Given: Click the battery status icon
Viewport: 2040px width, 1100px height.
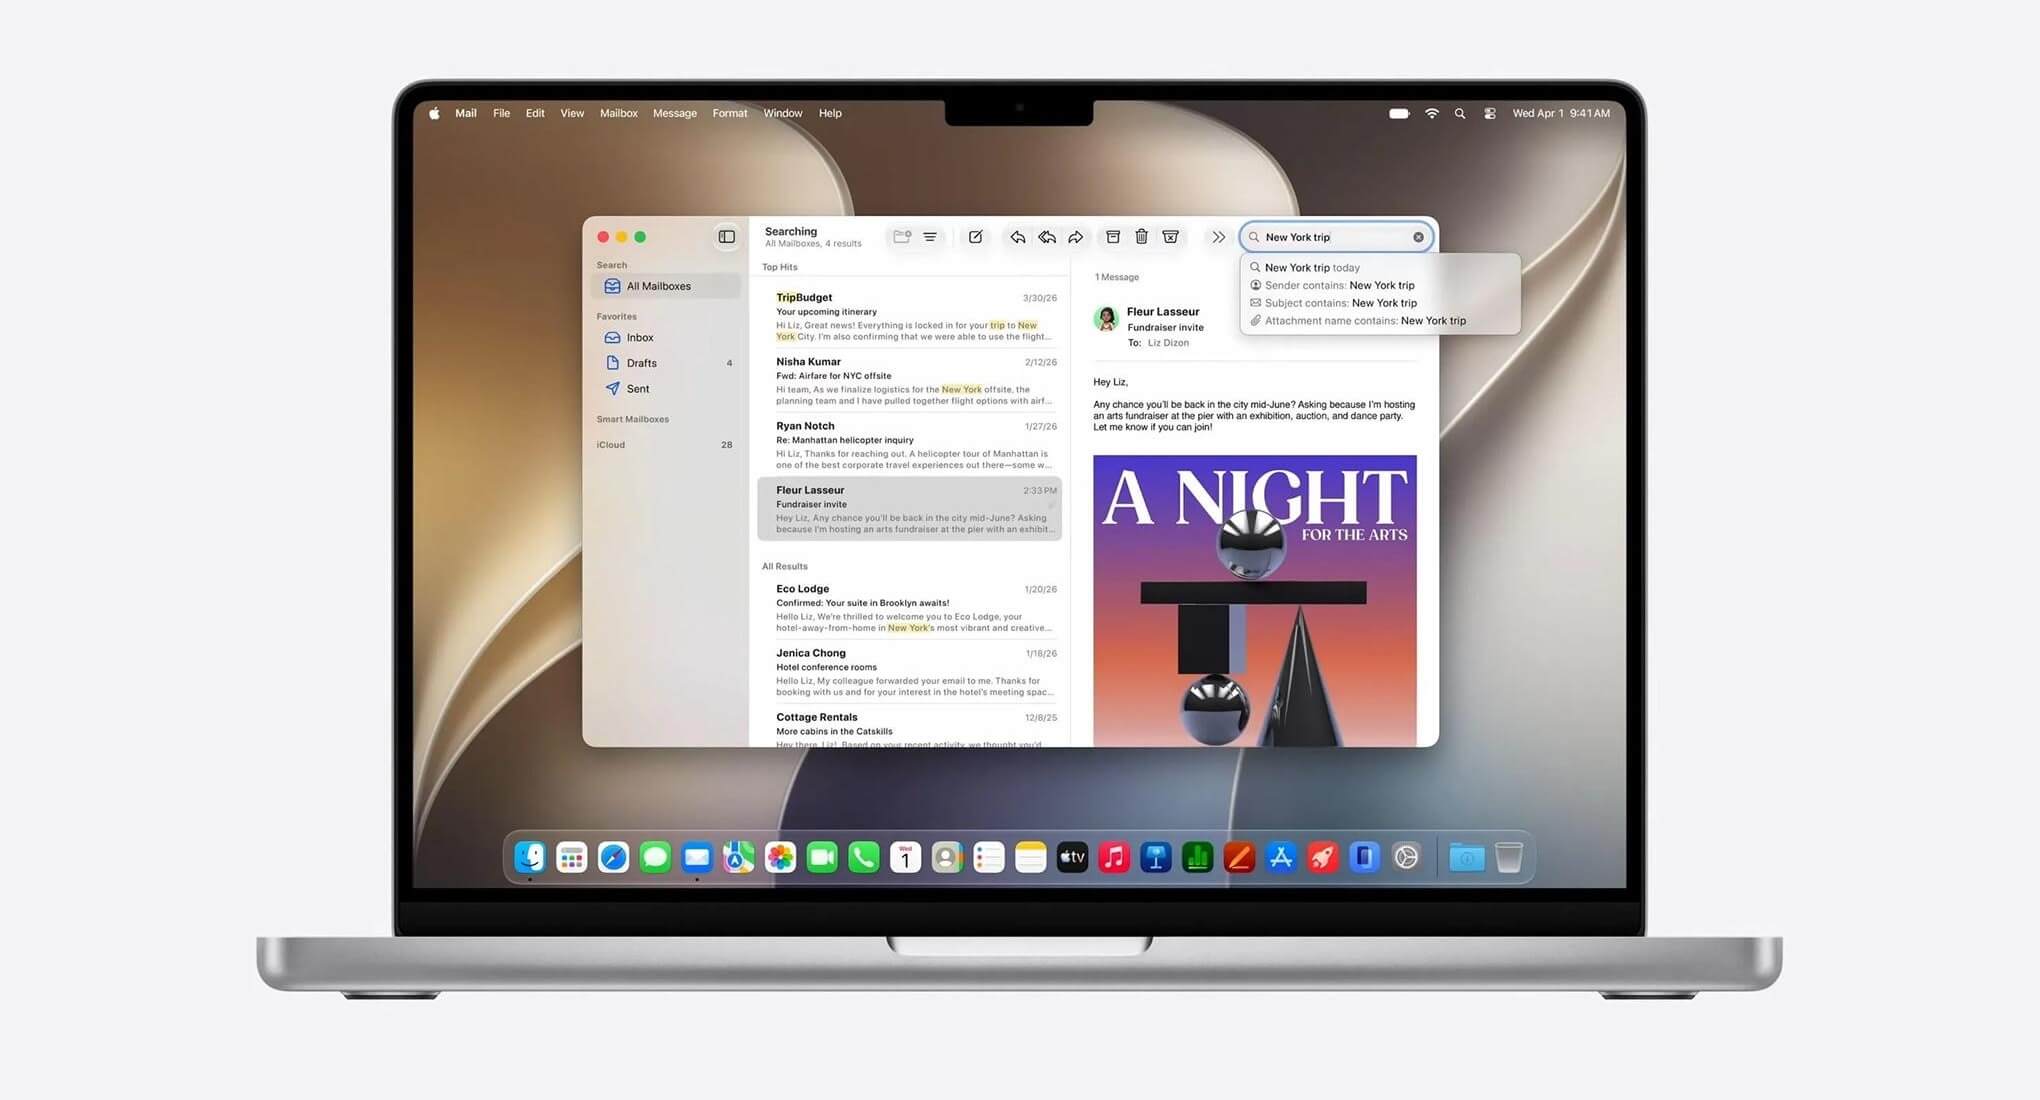Looking at the screenshot, I should pyautogui.click(x=1399, y=113).
